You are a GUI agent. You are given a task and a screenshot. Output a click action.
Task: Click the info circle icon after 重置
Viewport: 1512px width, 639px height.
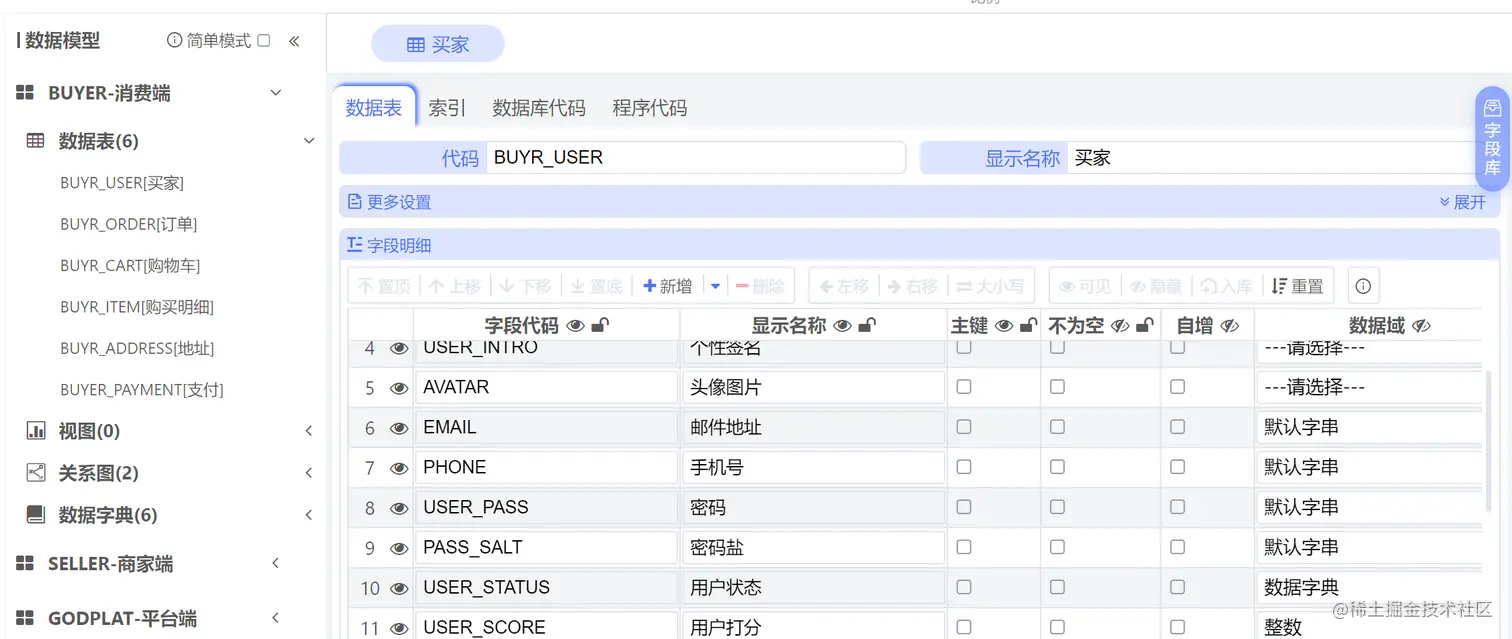point(1363,286)
